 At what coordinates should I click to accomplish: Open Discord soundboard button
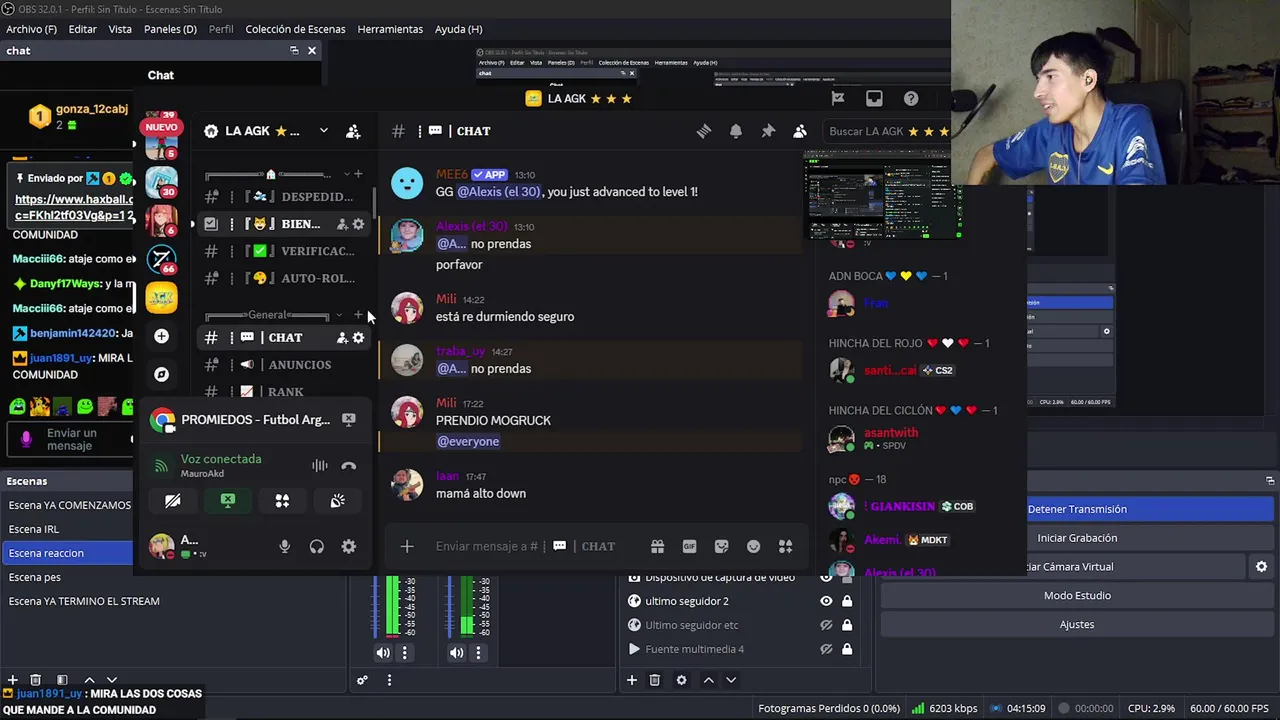[x=338, y=501]
